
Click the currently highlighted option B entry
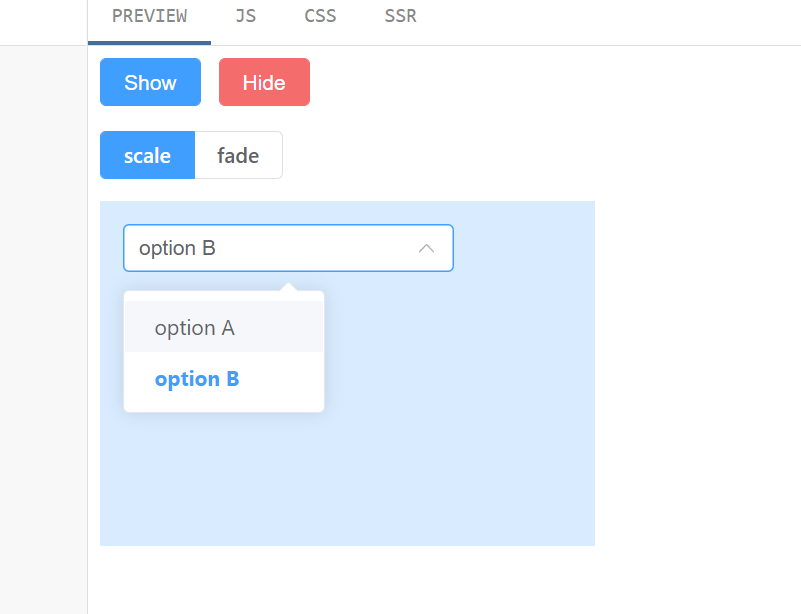pos(196,379)
